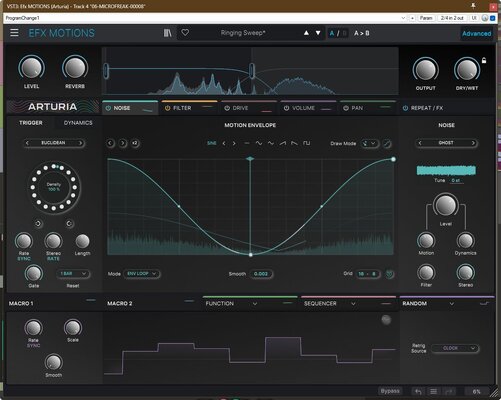This screenshot has width=501, height=400.
Task: Select the MACRO 2 tab
Action: pos(120,304)
